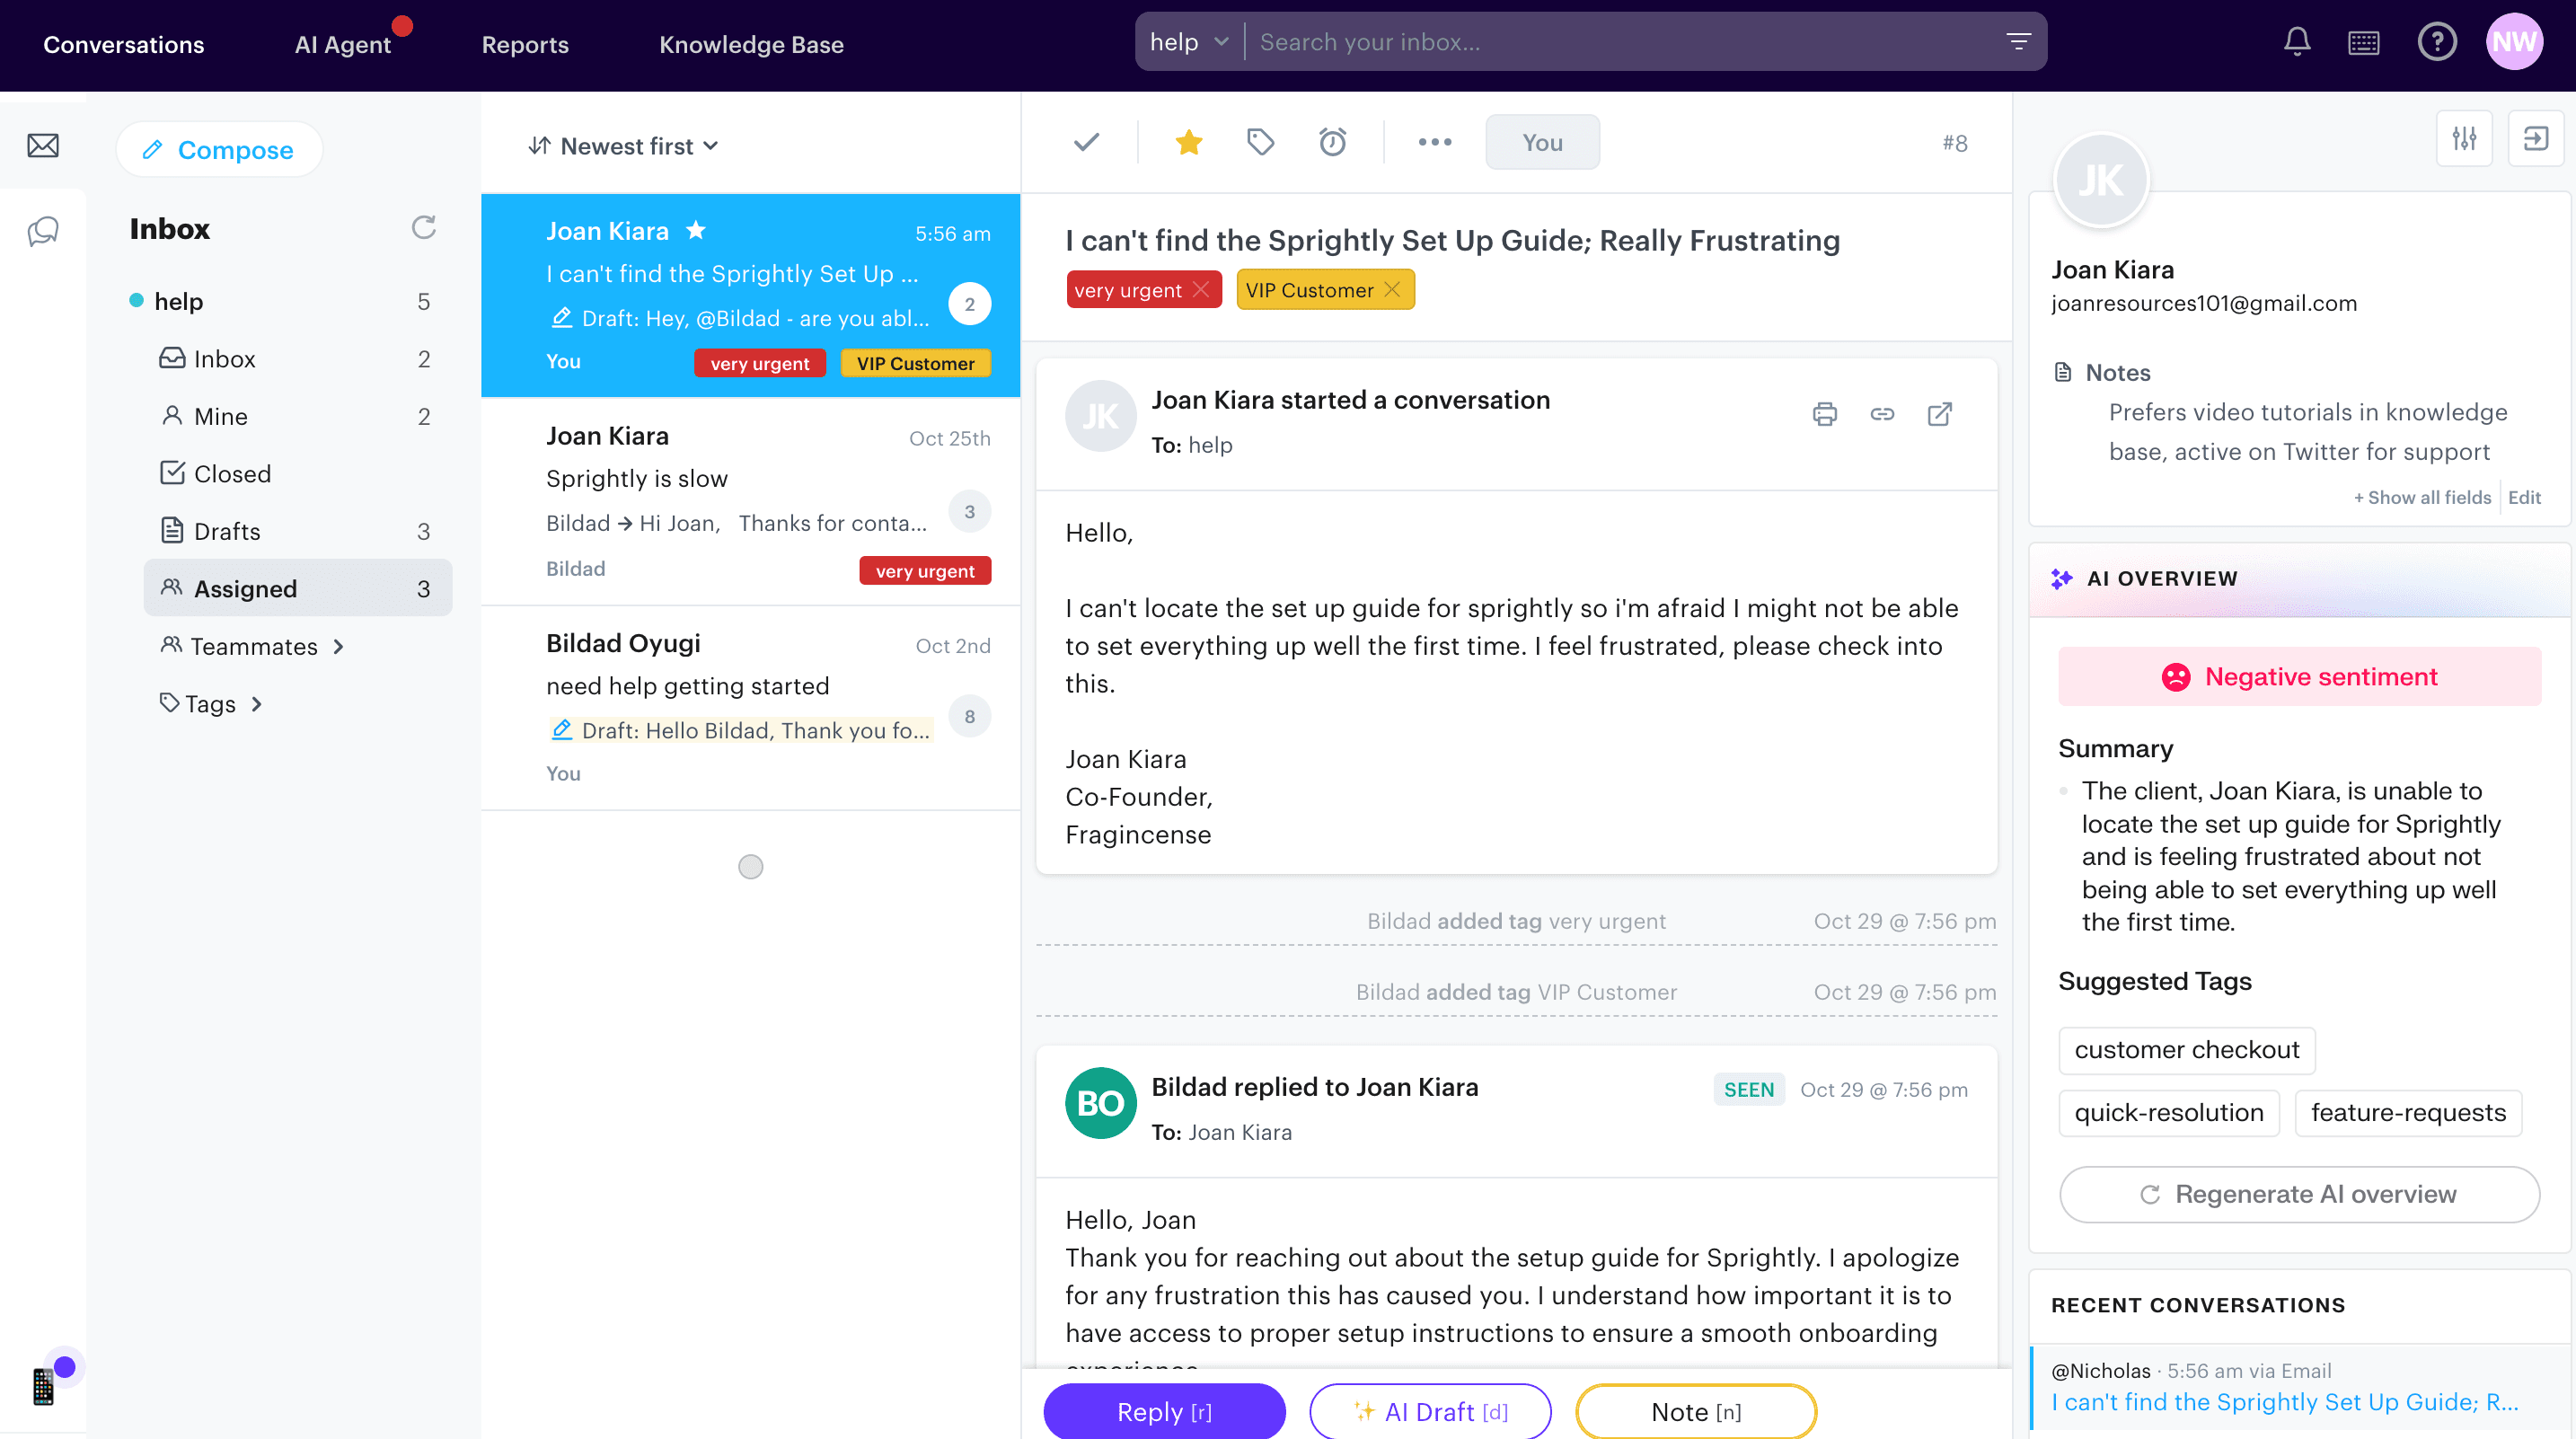This screenshot has width=2576, height=1439.
Task: Star the current conversation
Action: (x=1188, y=142)
